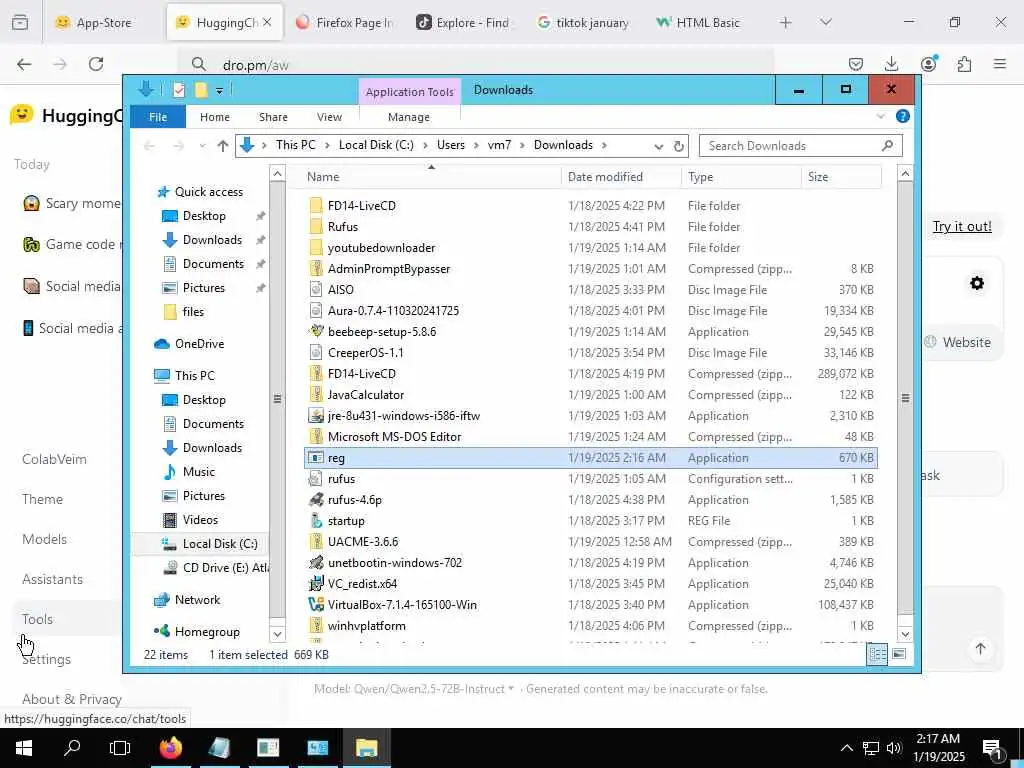Save to Pocket icon in Firefox

(x=856, y=63)
